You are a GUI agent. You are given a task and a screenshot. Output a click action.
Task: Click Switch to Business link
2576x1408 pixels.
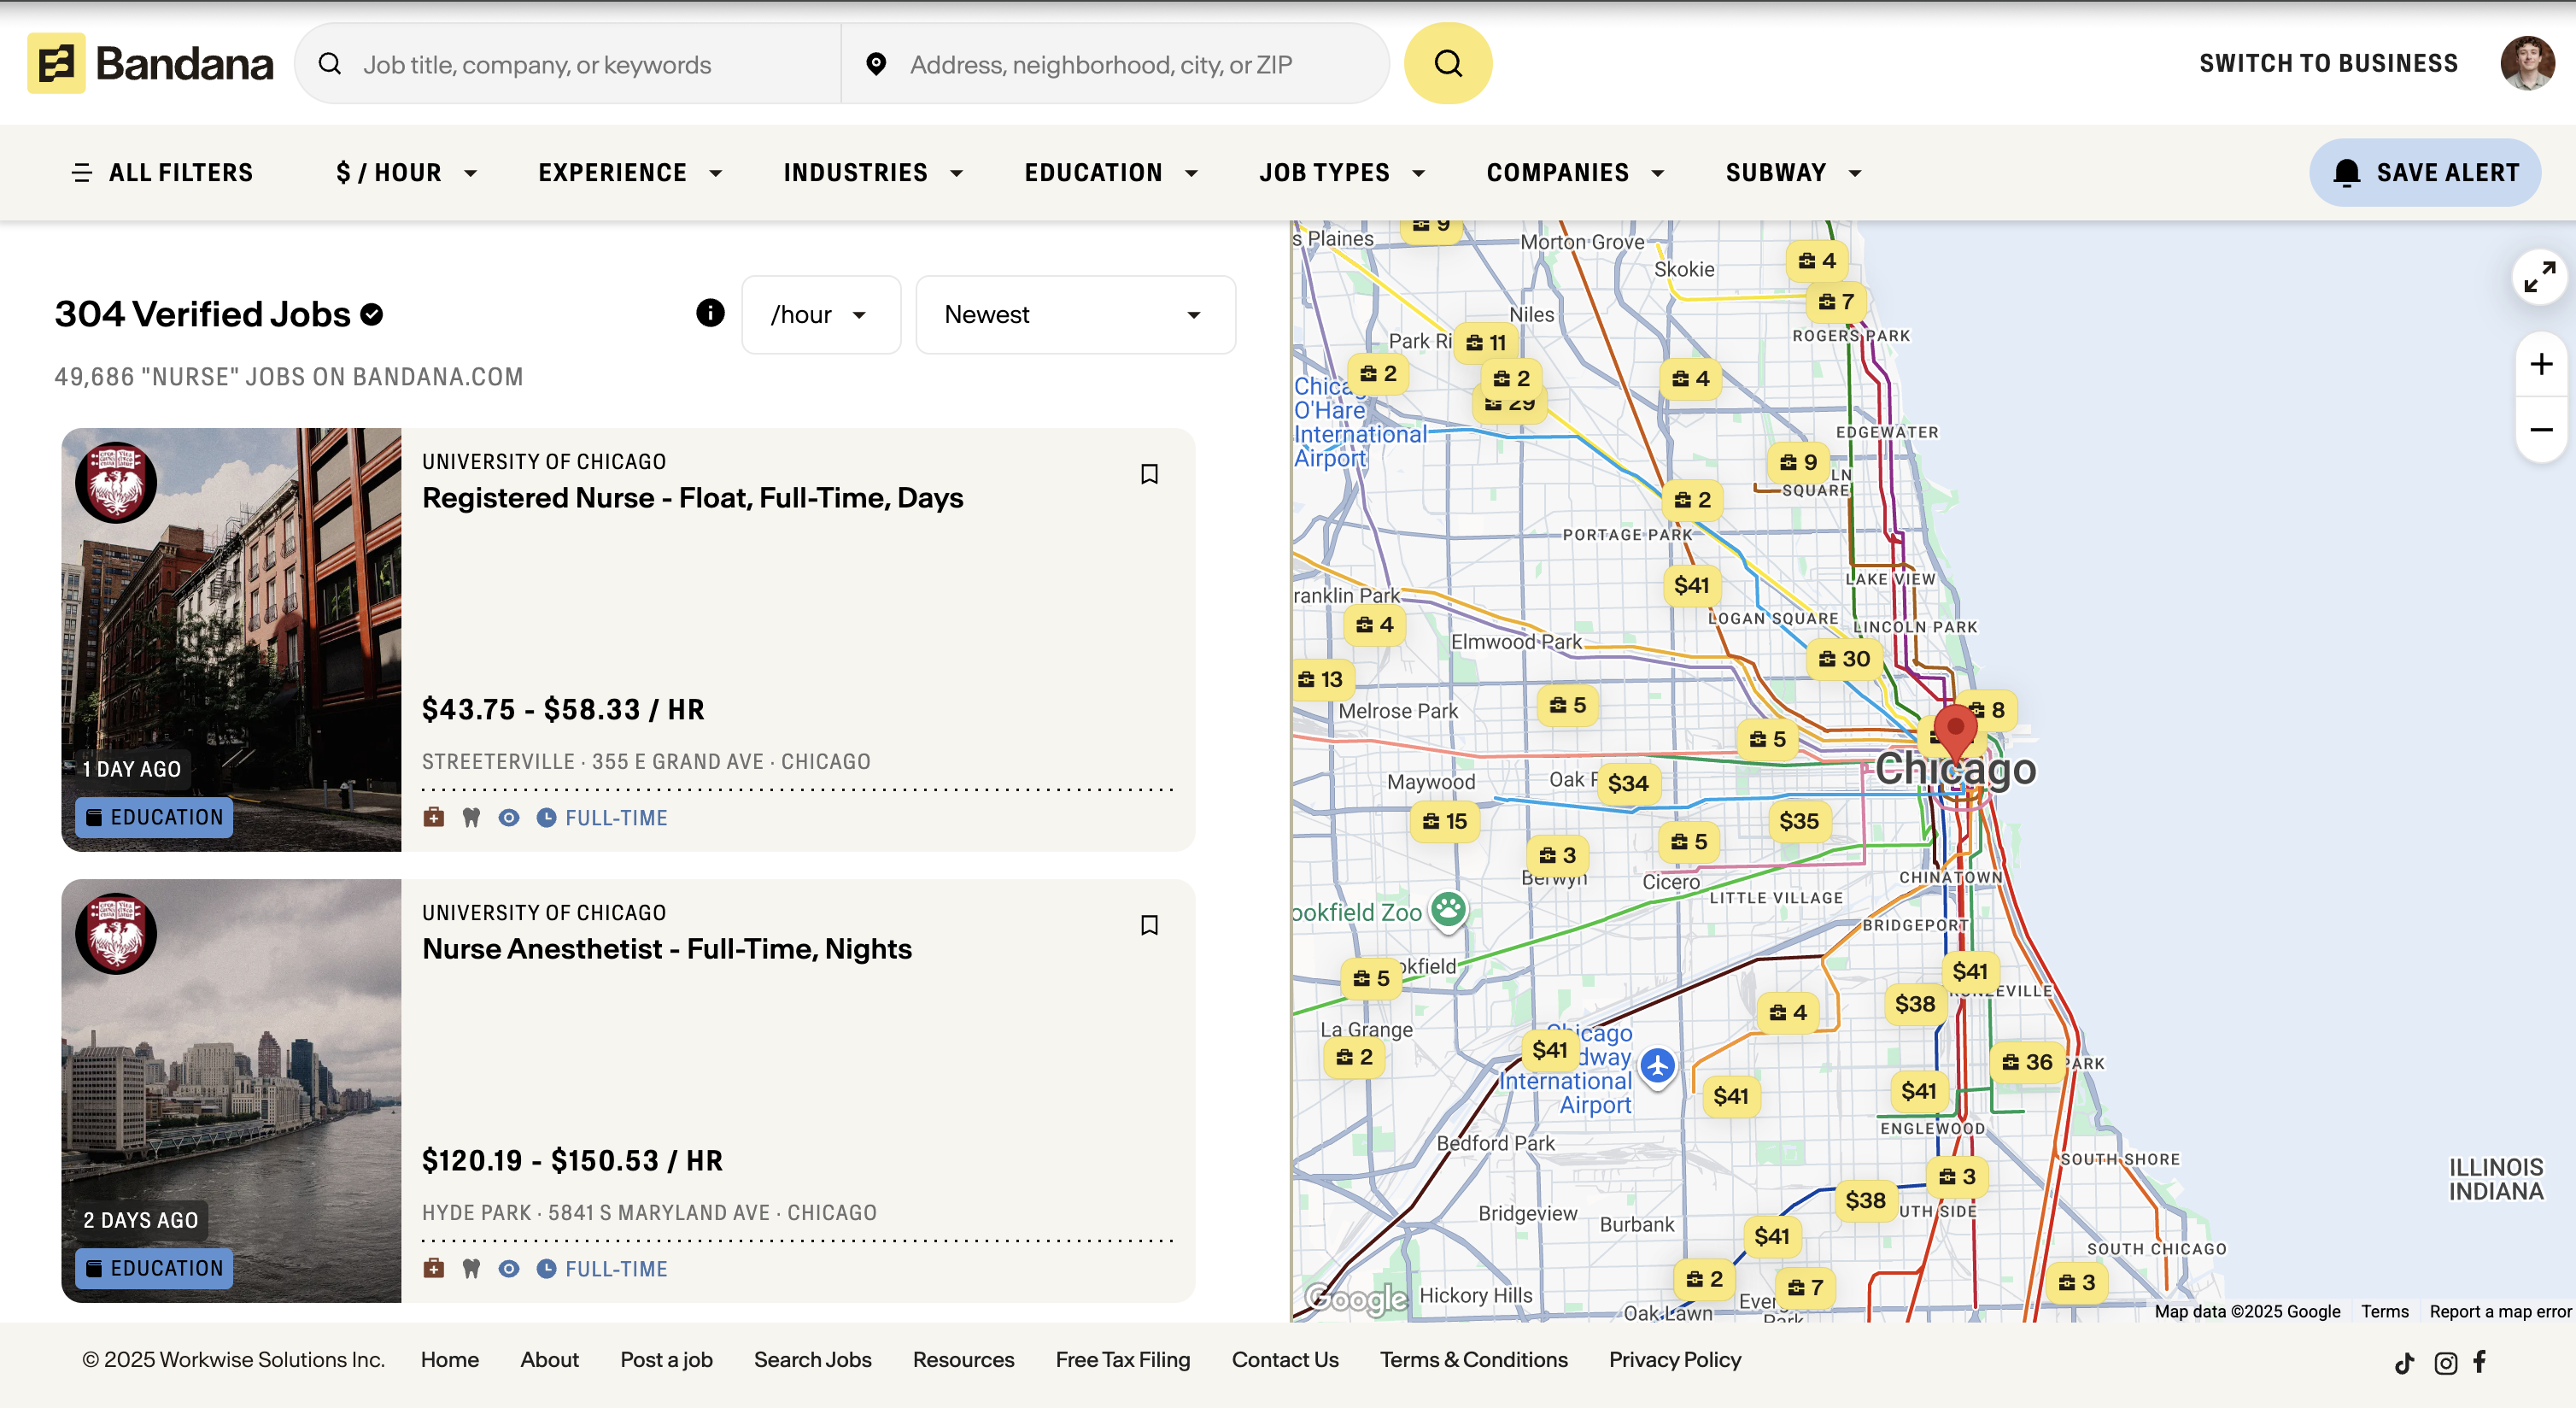coord(2328,64)
